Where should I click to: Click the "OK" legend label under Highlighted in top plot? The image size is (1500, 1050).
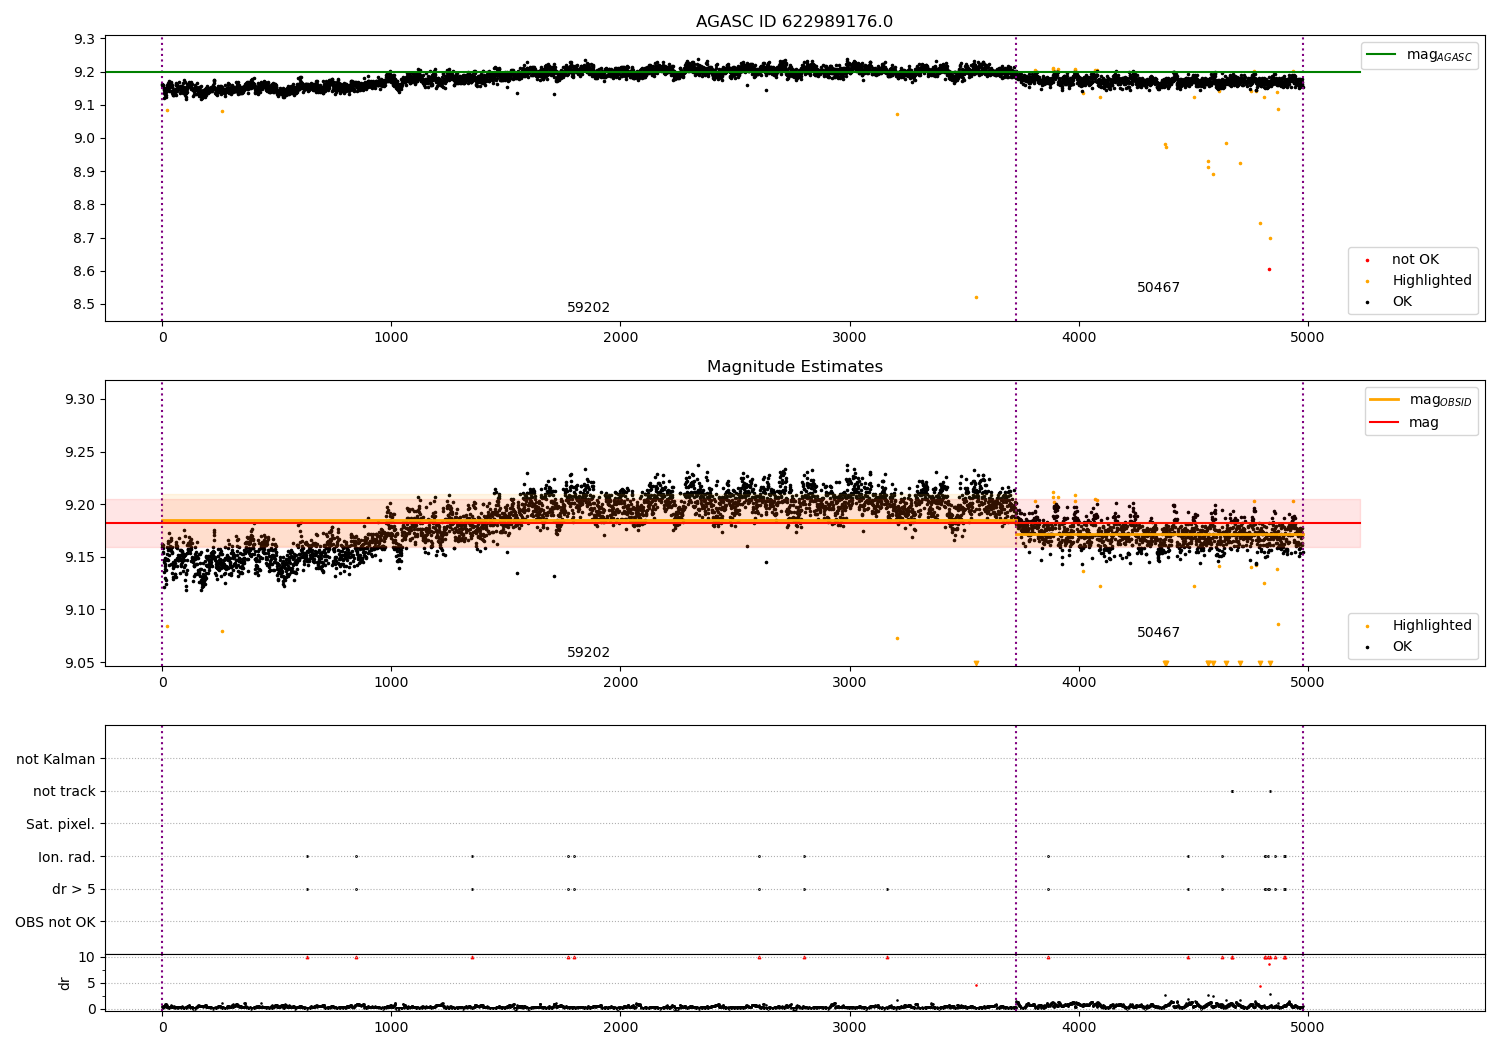(x=1402, y=302)
